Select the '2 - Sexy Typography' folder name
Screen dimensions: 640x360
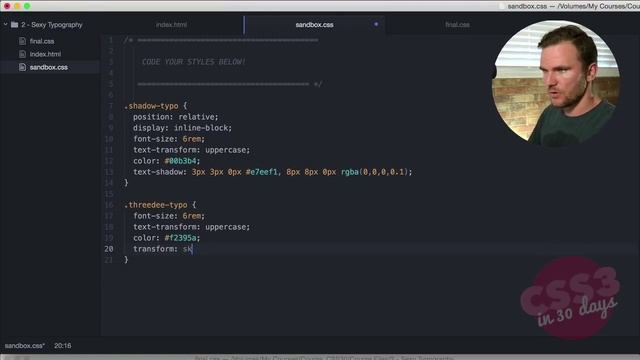pyautogui.click(x=52, y=25)
